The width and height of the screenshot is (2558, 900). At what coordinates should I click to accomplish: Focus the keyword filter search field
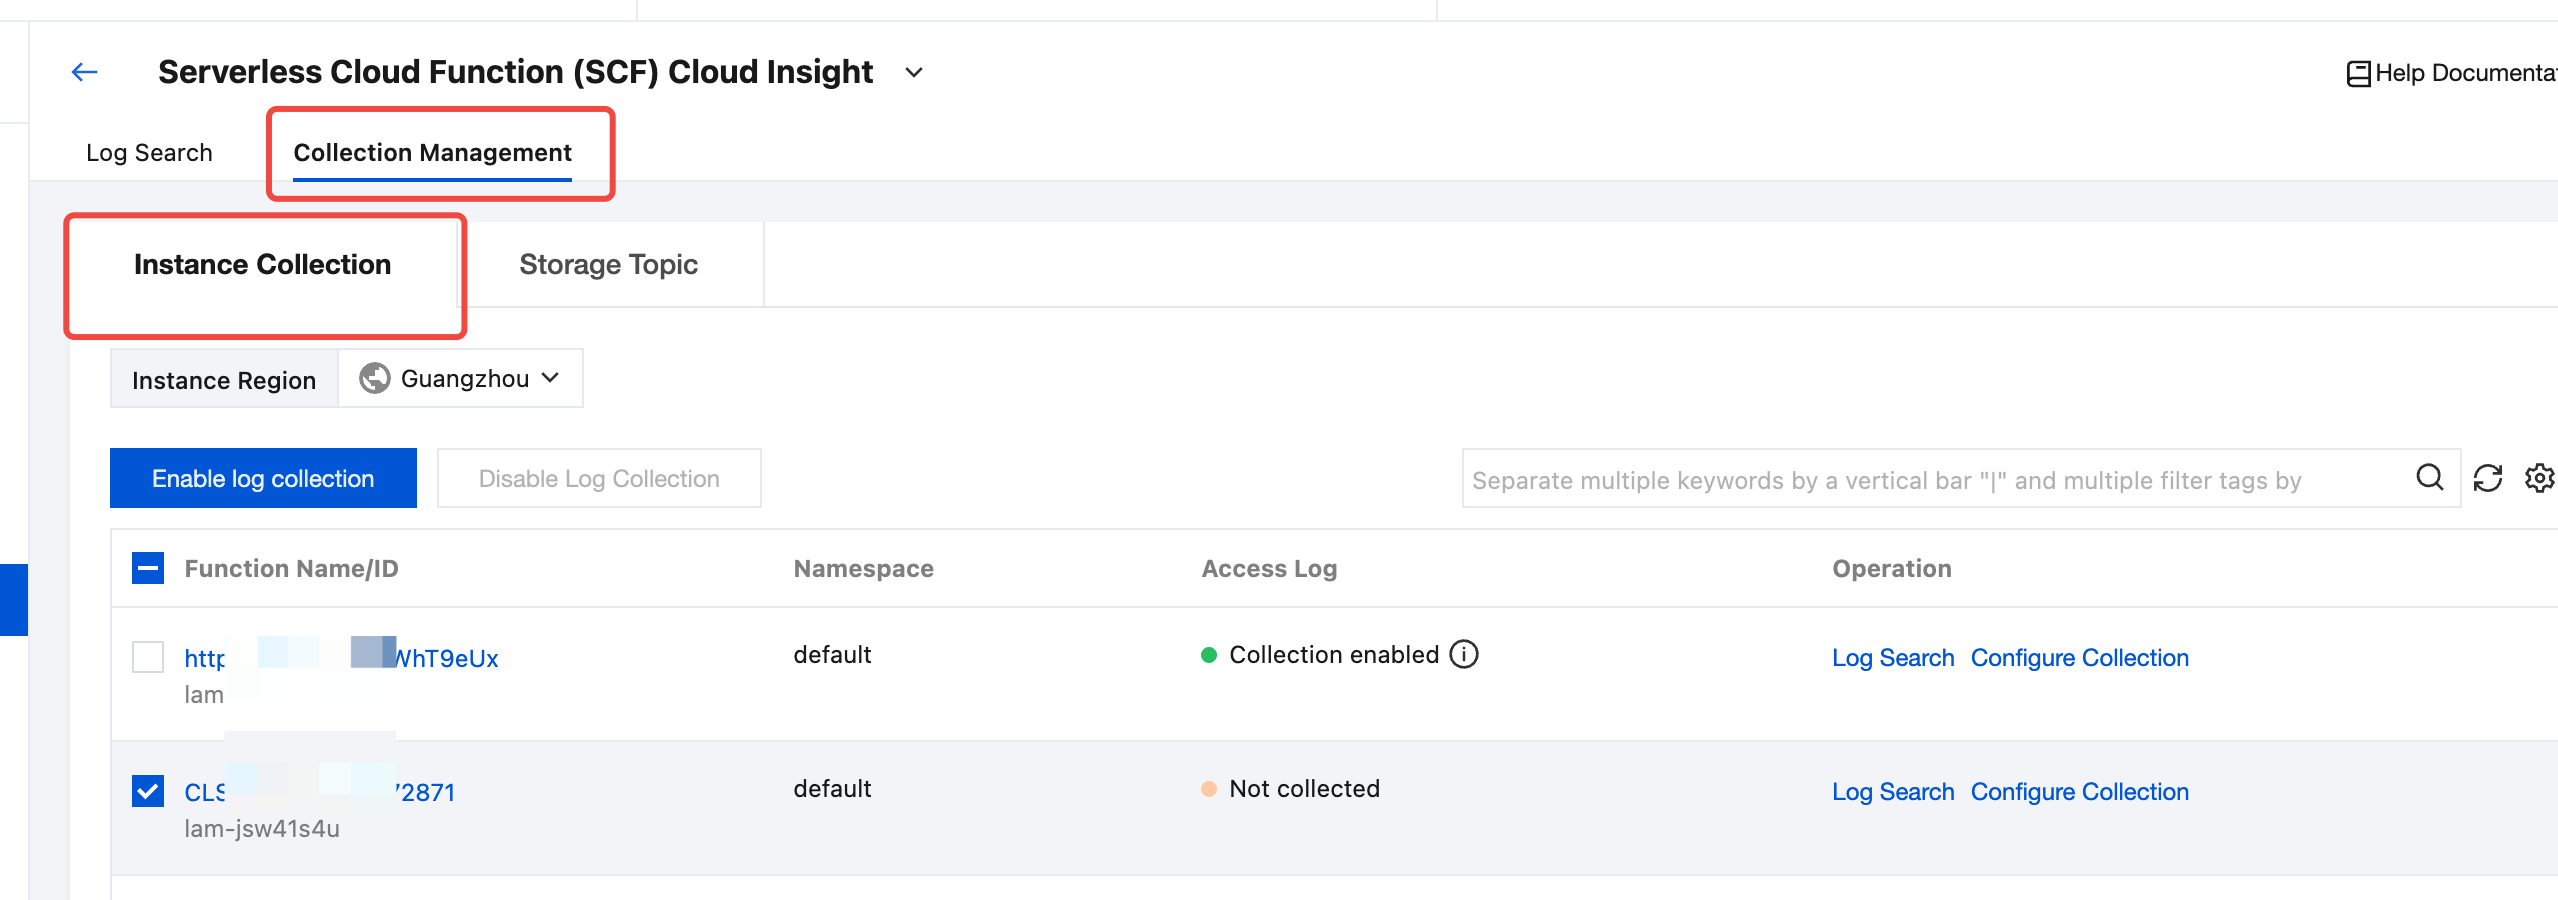coord(1930,480)
